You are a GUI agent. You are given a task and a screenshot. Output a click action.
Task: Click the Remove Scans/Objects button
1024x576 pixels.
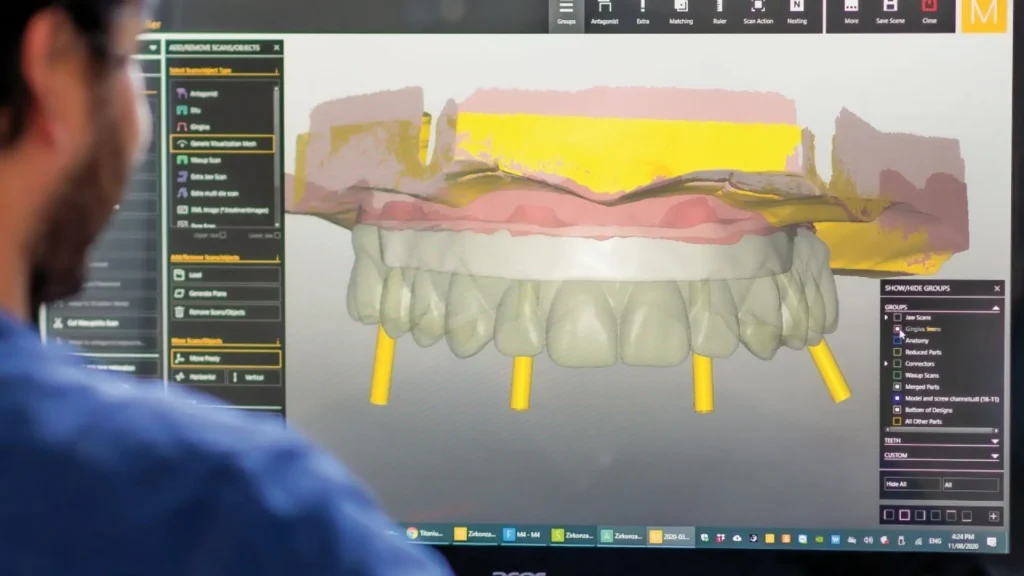[x=225, y=312]
